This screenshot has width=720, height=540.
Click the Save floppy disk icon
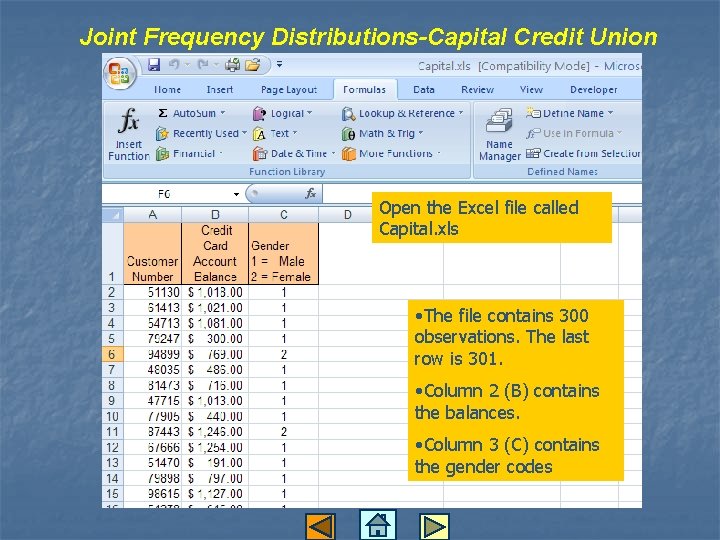point(154,65)
